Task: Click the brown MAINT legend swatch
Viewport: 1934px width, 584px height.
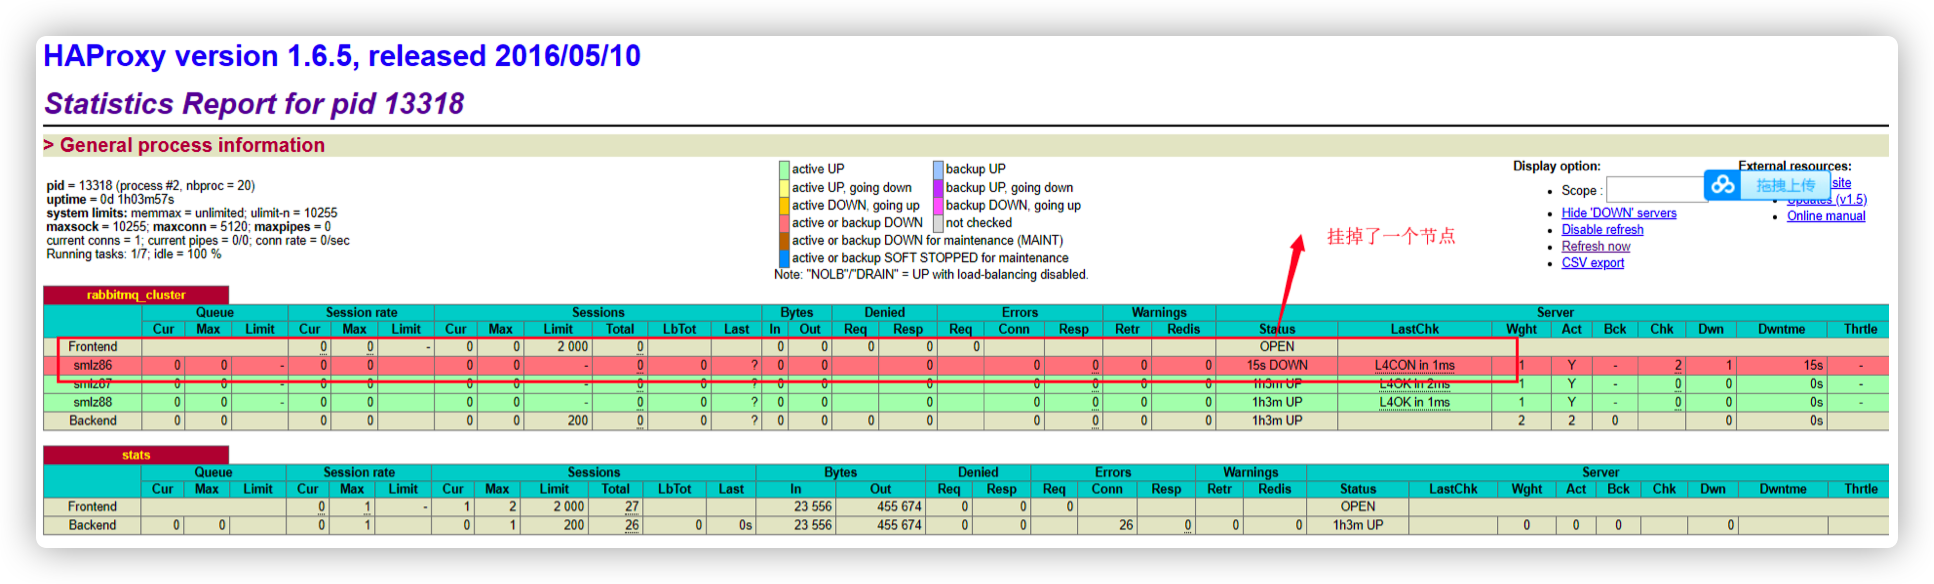Action: coord(784,240)
